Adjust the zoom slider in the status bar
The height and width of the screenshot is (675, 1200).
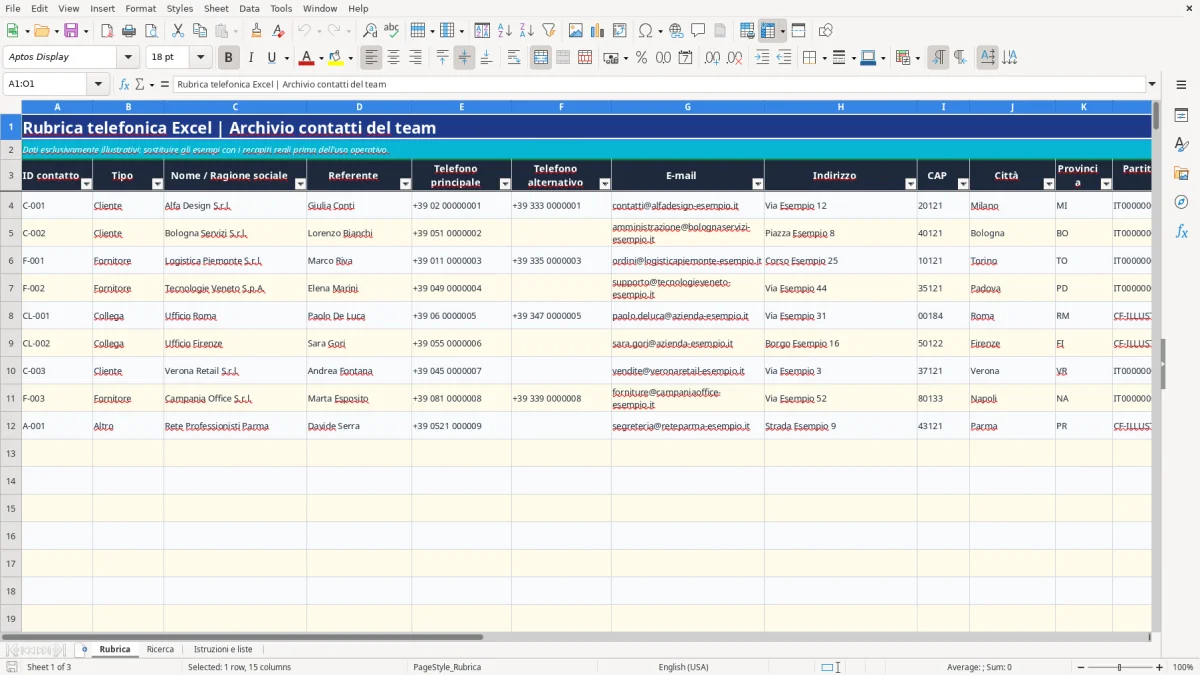coord(1119,667)
